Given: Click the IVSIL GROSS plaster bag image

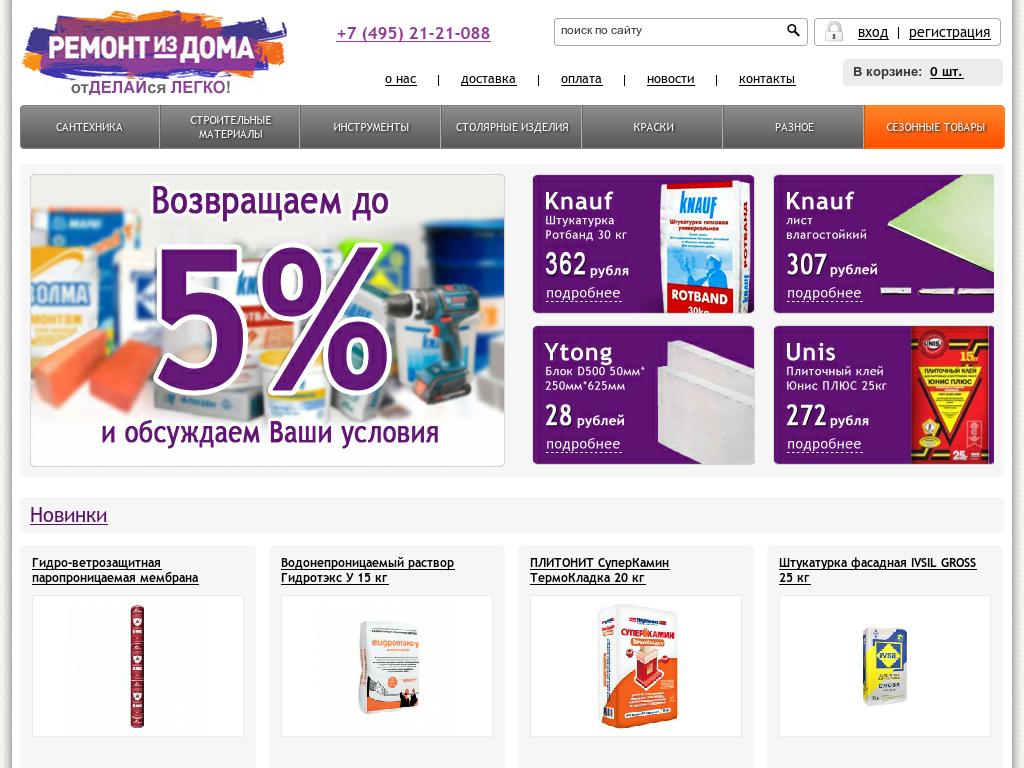Looking at the screenshot, I should (x=884, y=665).
